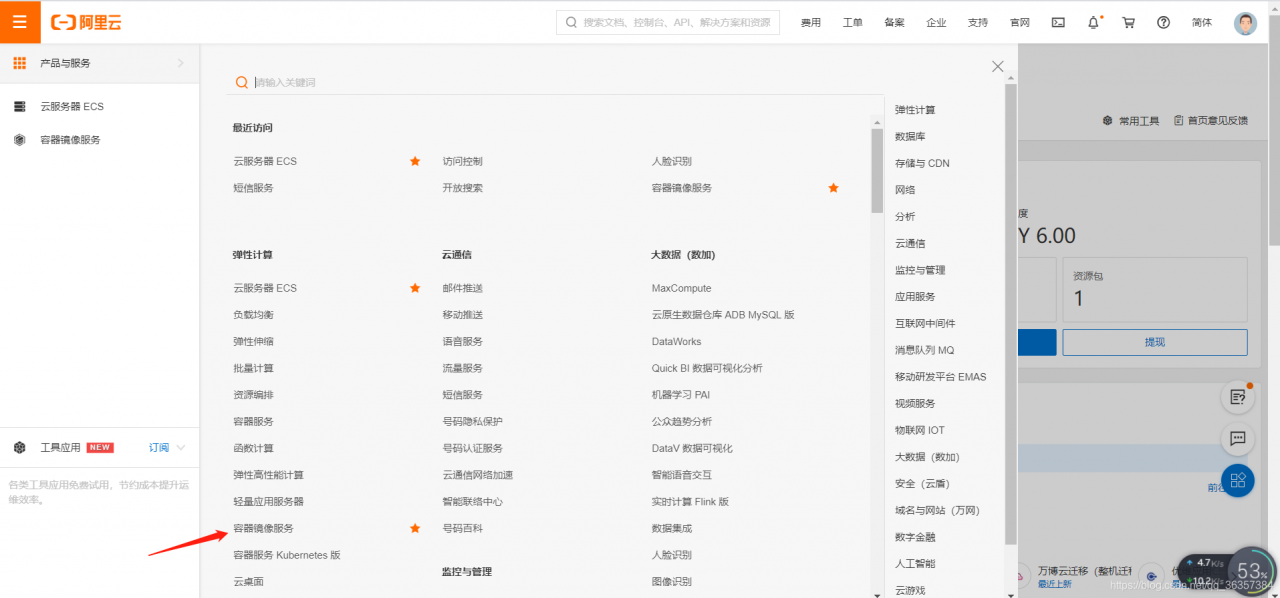1280x598 pixels.
Task: Open the shopping cart
Action: [1128, 21]
